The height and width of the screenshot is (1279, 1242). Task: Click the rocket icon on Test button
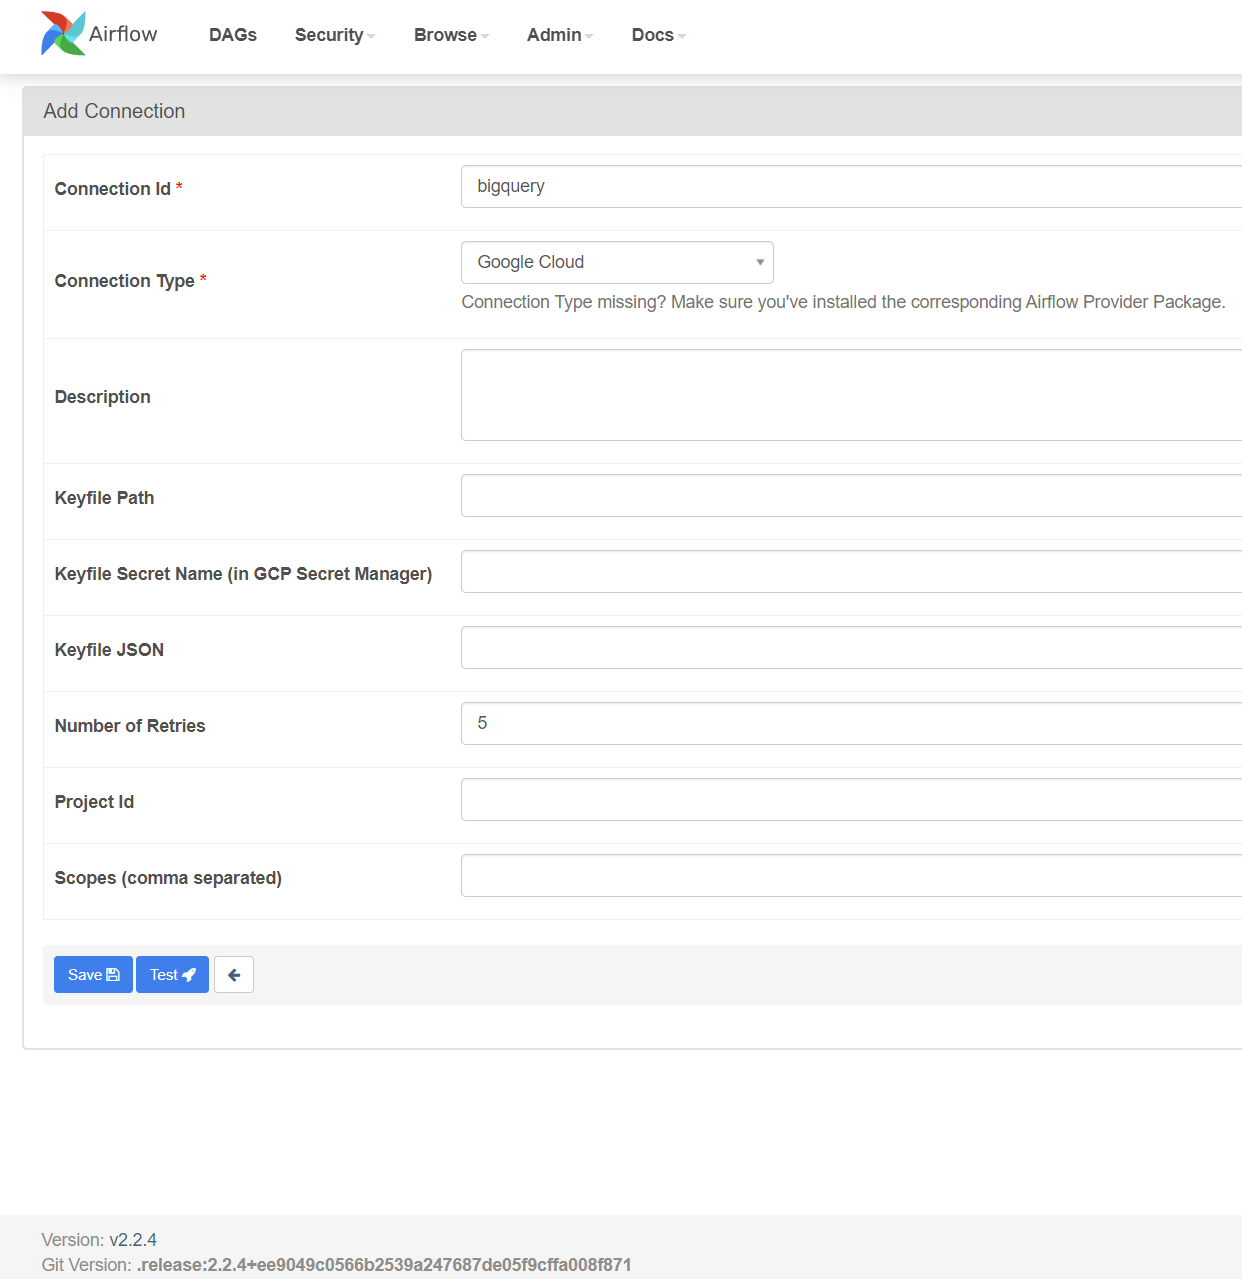coord(190,974)
